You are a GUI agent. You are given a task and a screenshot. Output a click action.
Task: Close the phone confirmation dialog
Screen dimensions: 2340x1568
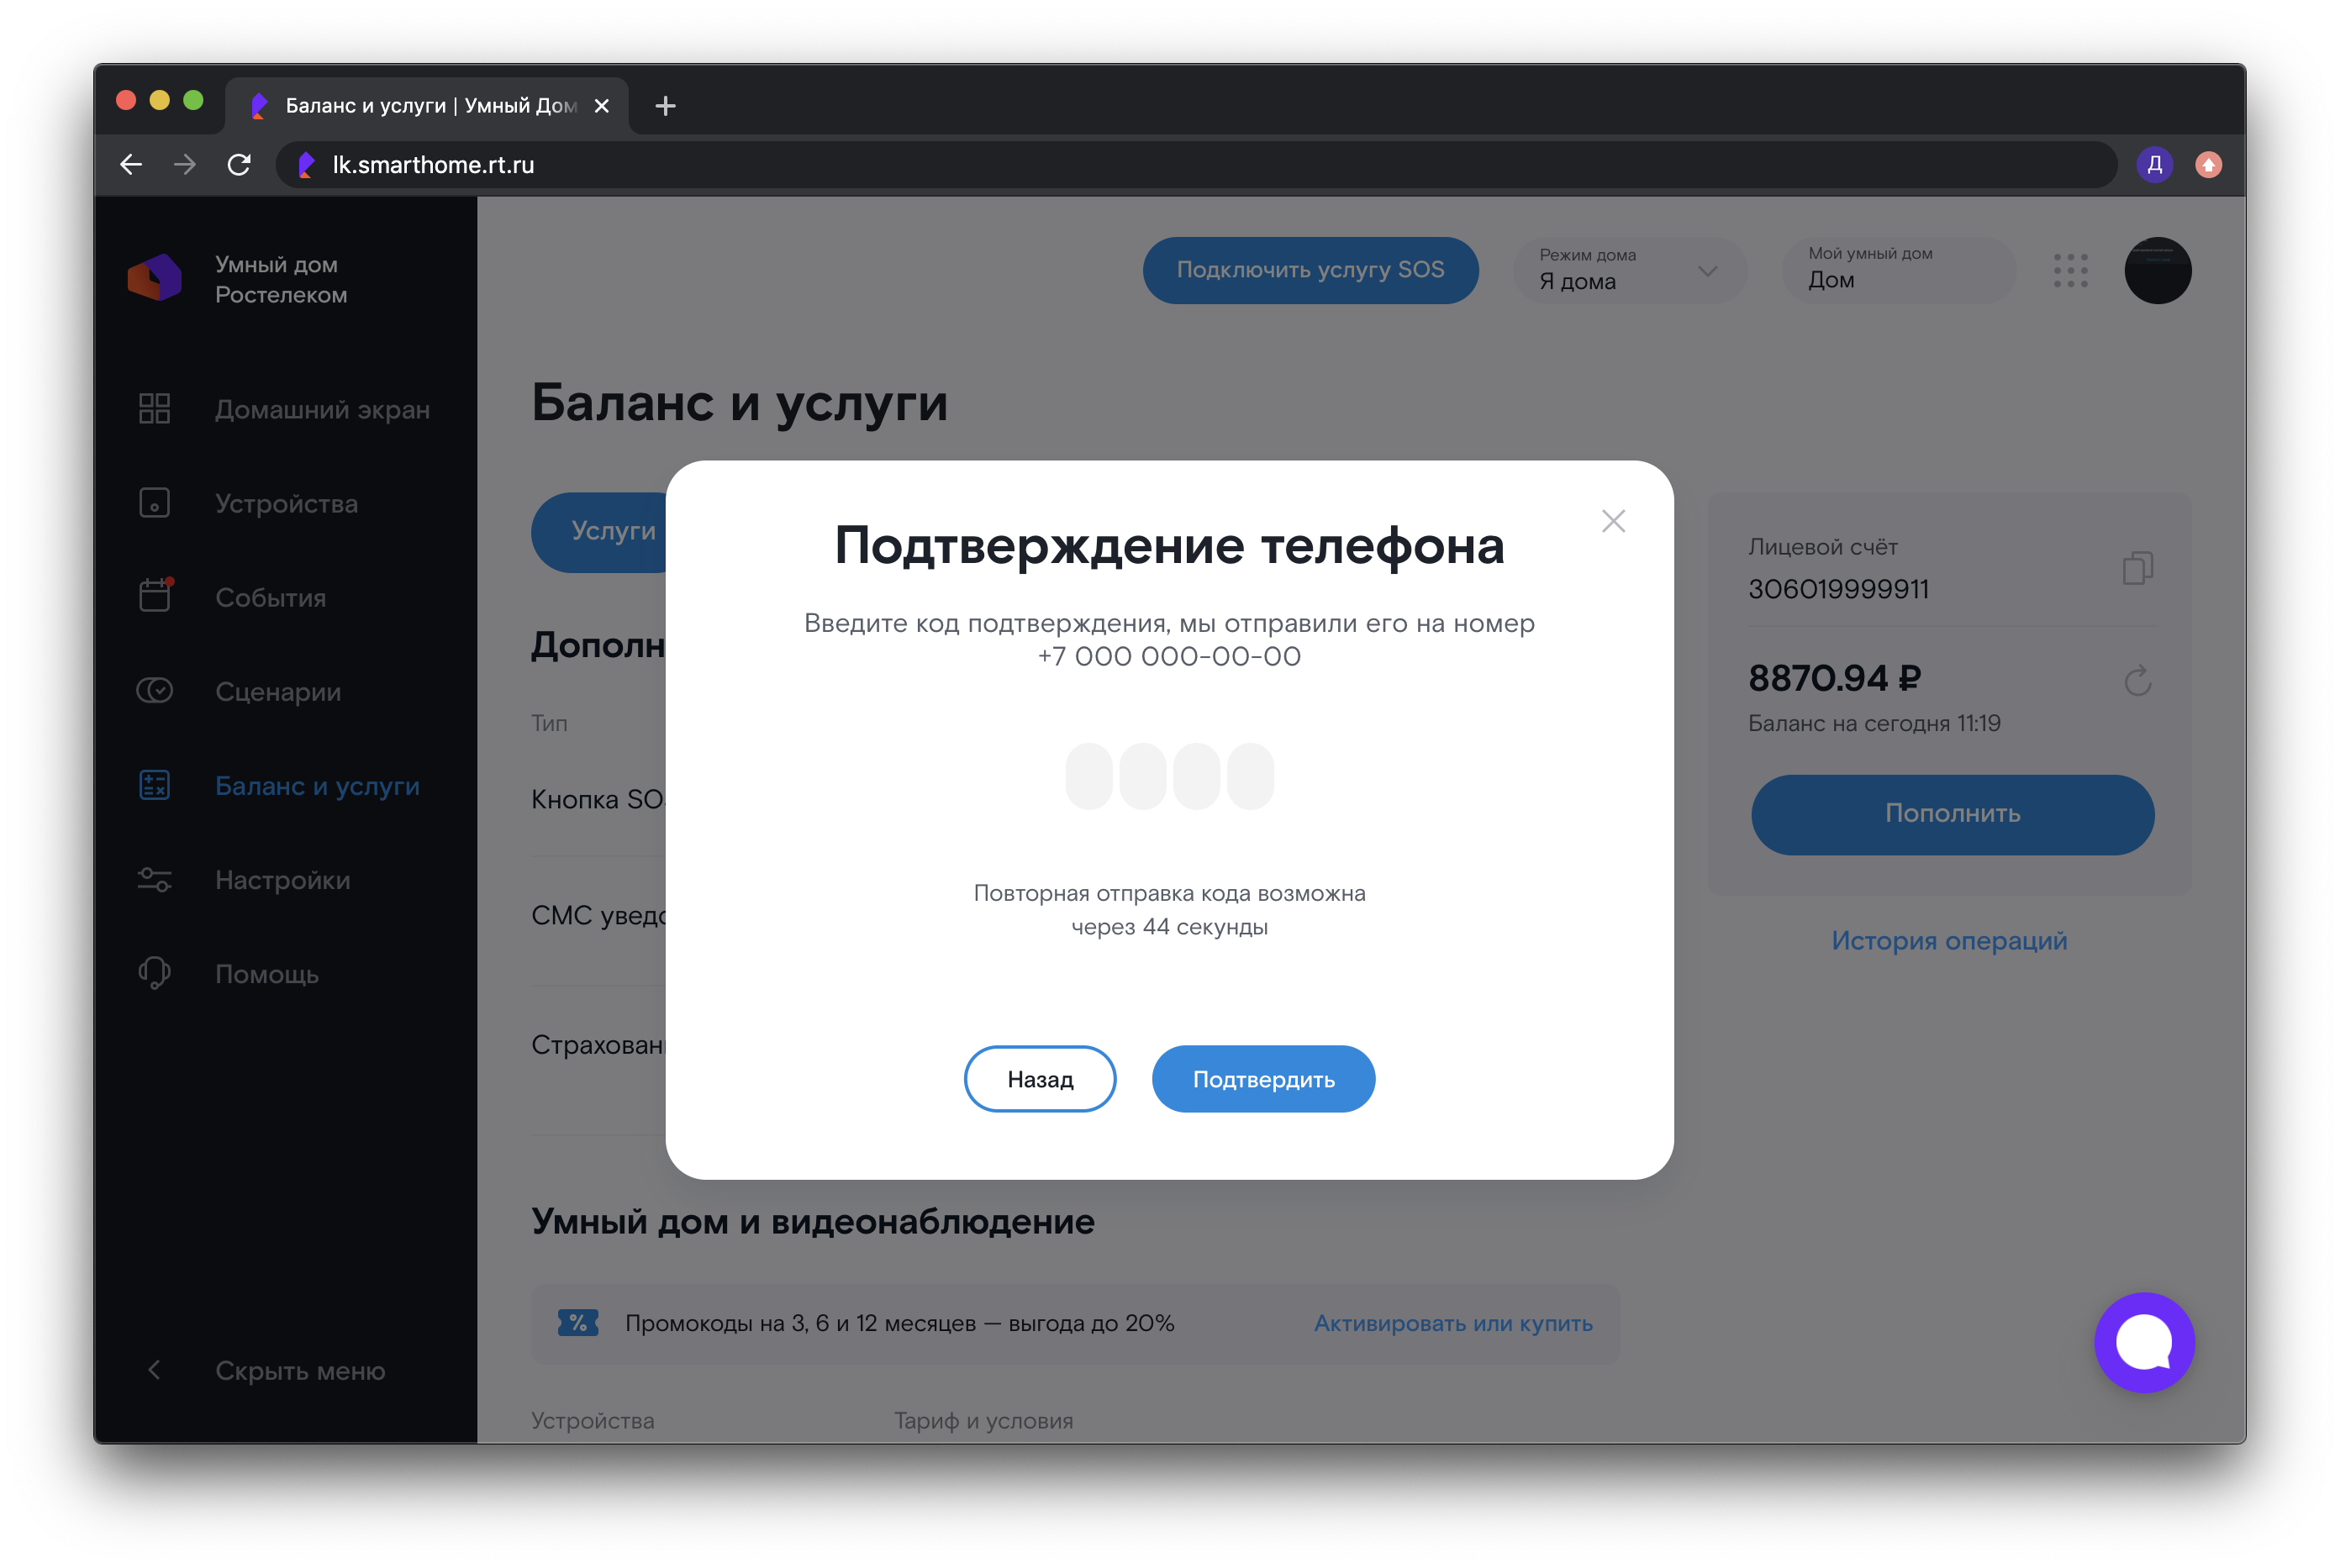coord(1613,521)
